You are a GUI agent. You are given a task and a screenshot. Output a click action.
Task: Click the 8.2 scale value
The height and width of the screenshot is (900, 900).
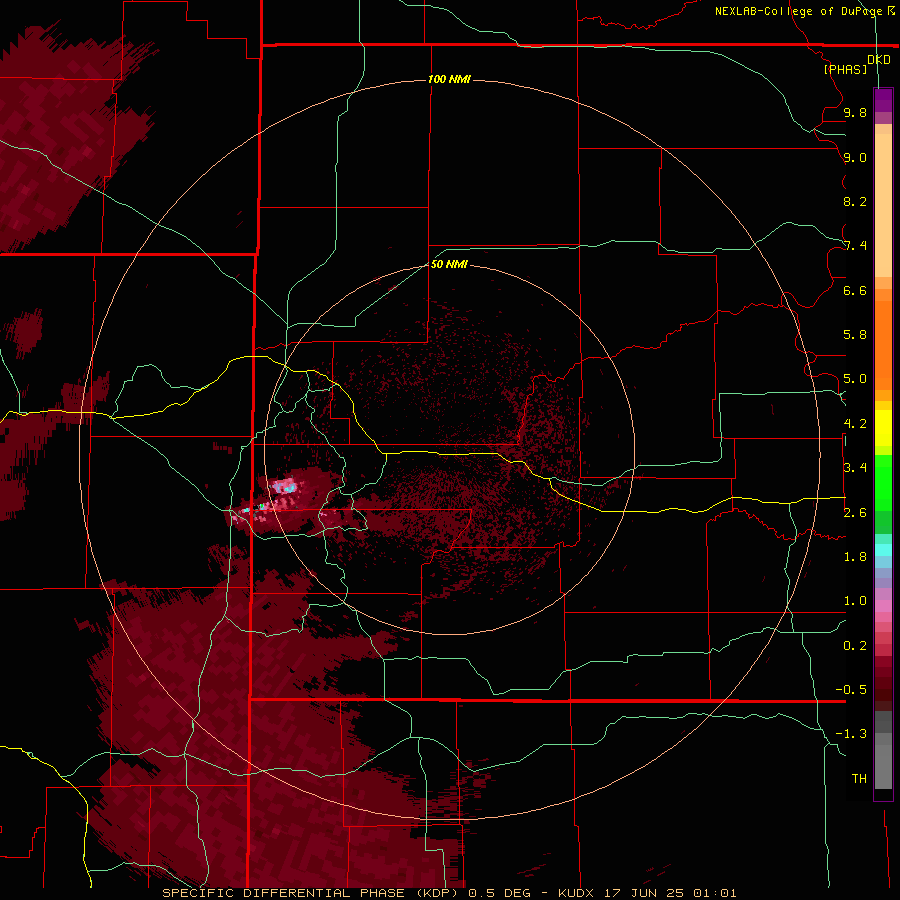click(855, 201)
